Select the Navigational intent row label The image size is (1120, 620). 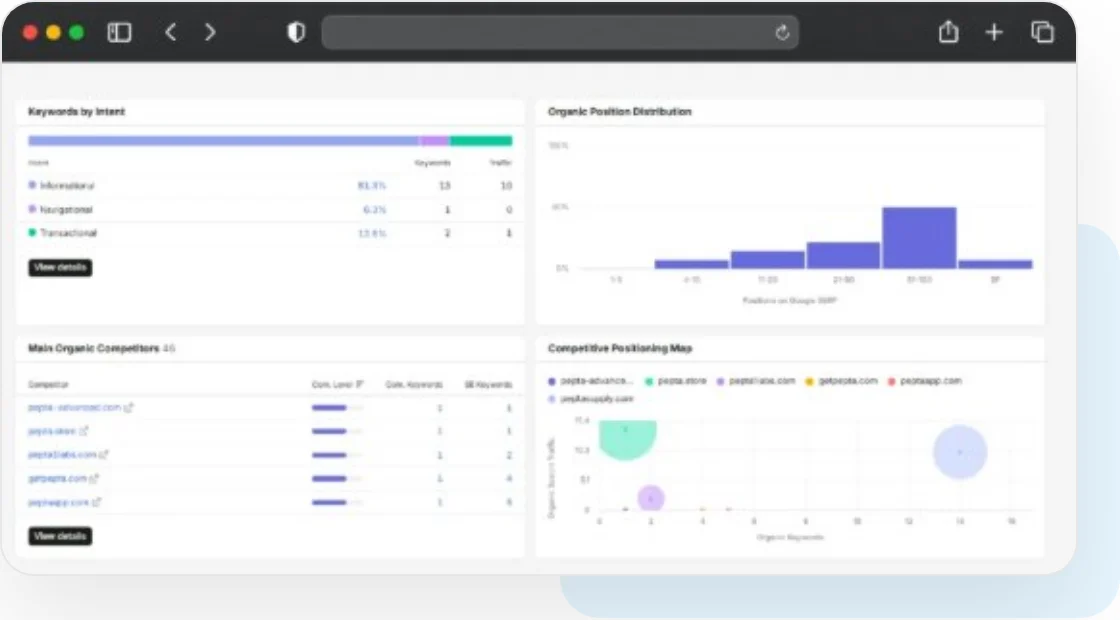click(x=66, y=209)
